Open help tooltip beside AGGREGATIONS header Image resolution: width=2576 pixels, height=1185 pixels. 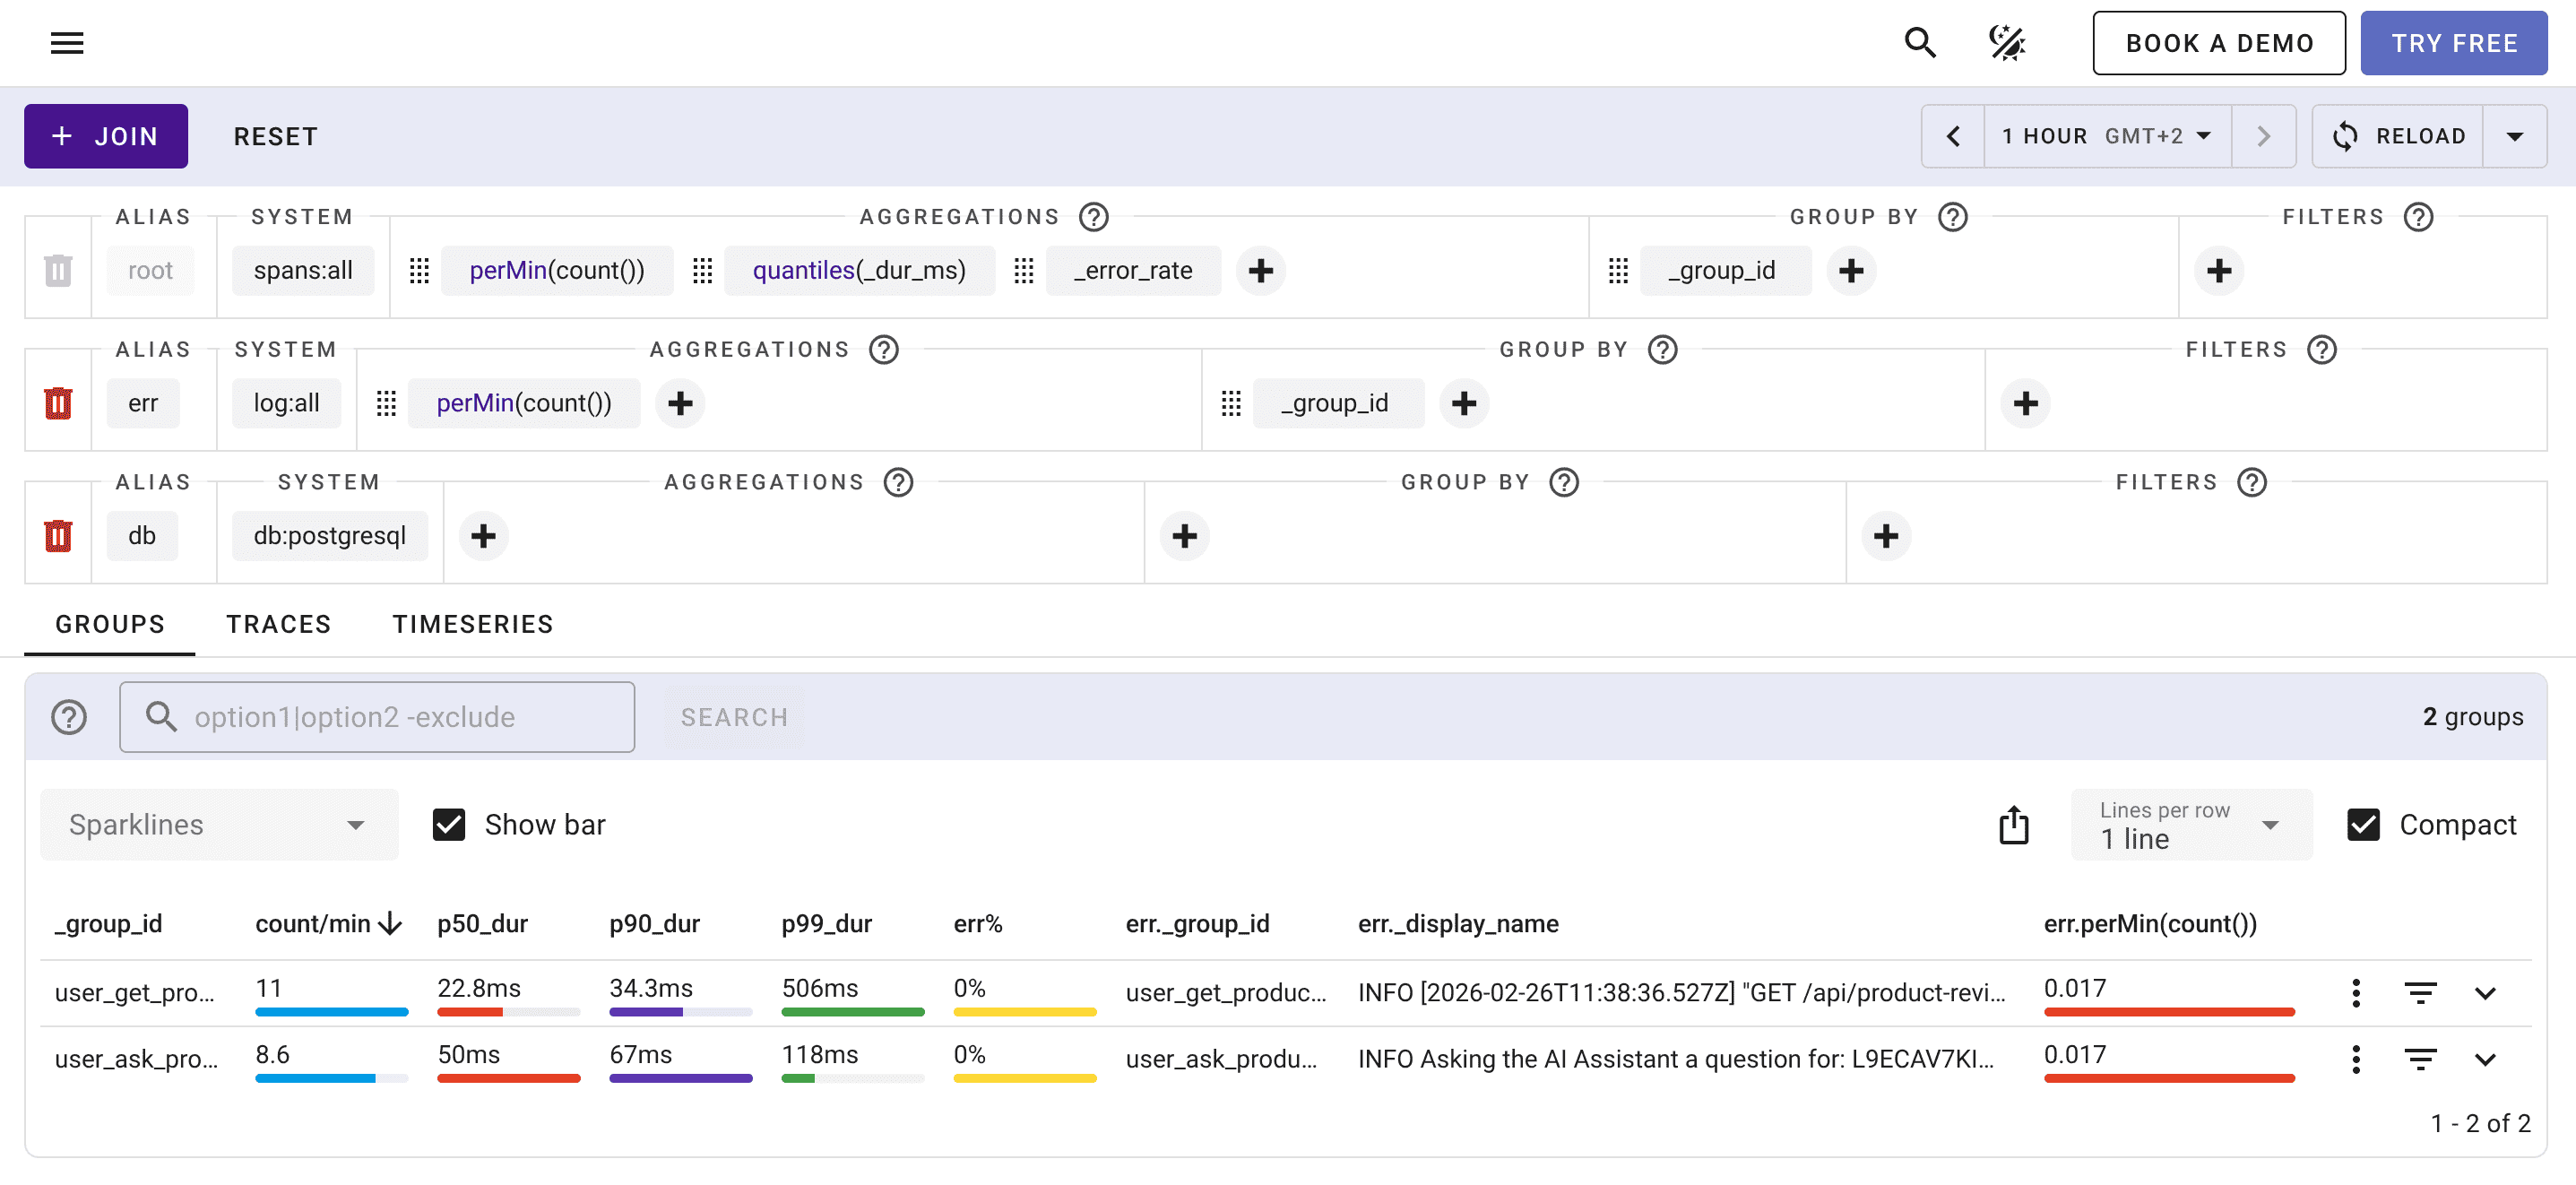(x=1093, y=216)
